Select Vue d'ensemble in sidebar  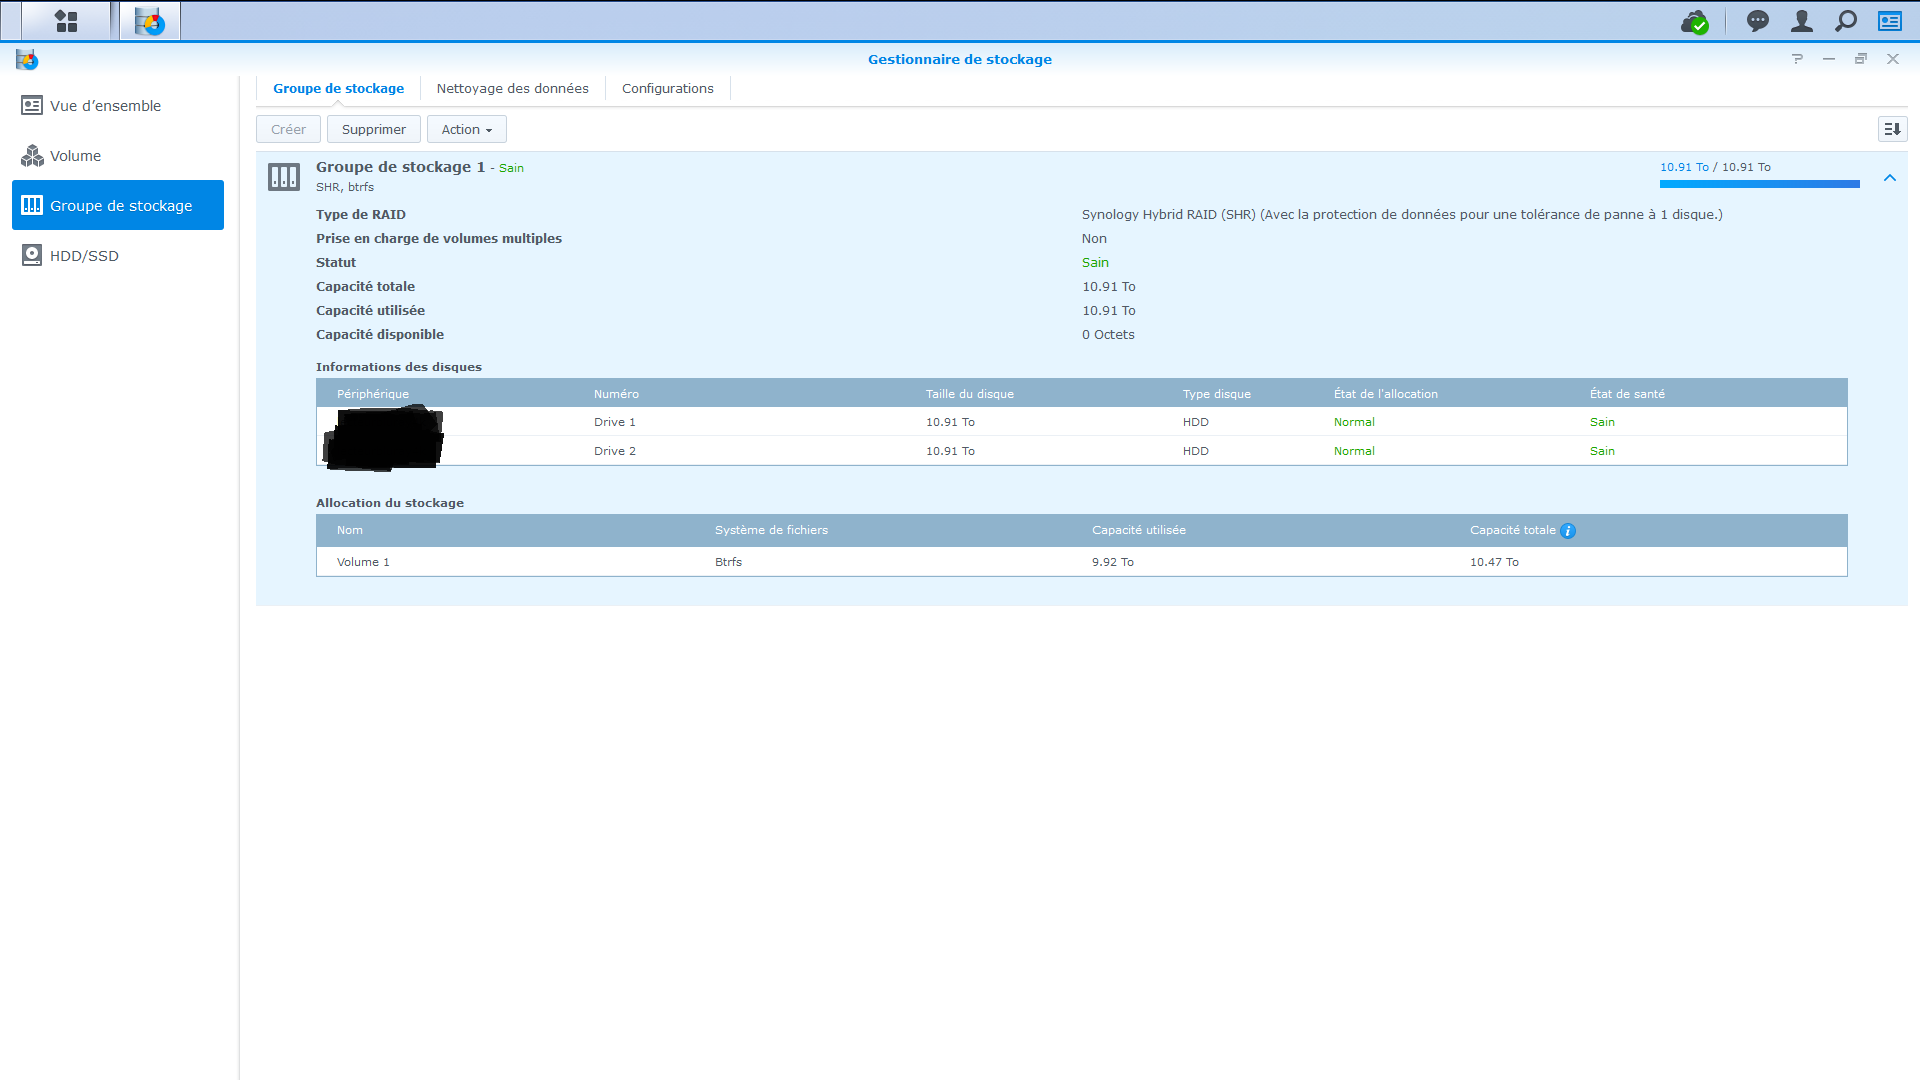[x=105, y=106]
